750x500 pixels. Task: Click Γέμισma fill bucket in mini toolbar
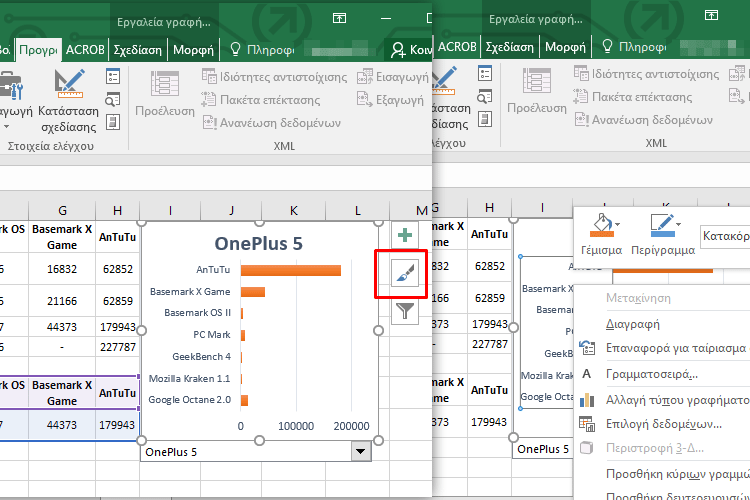pyautogui.click(x=601, y=234)
